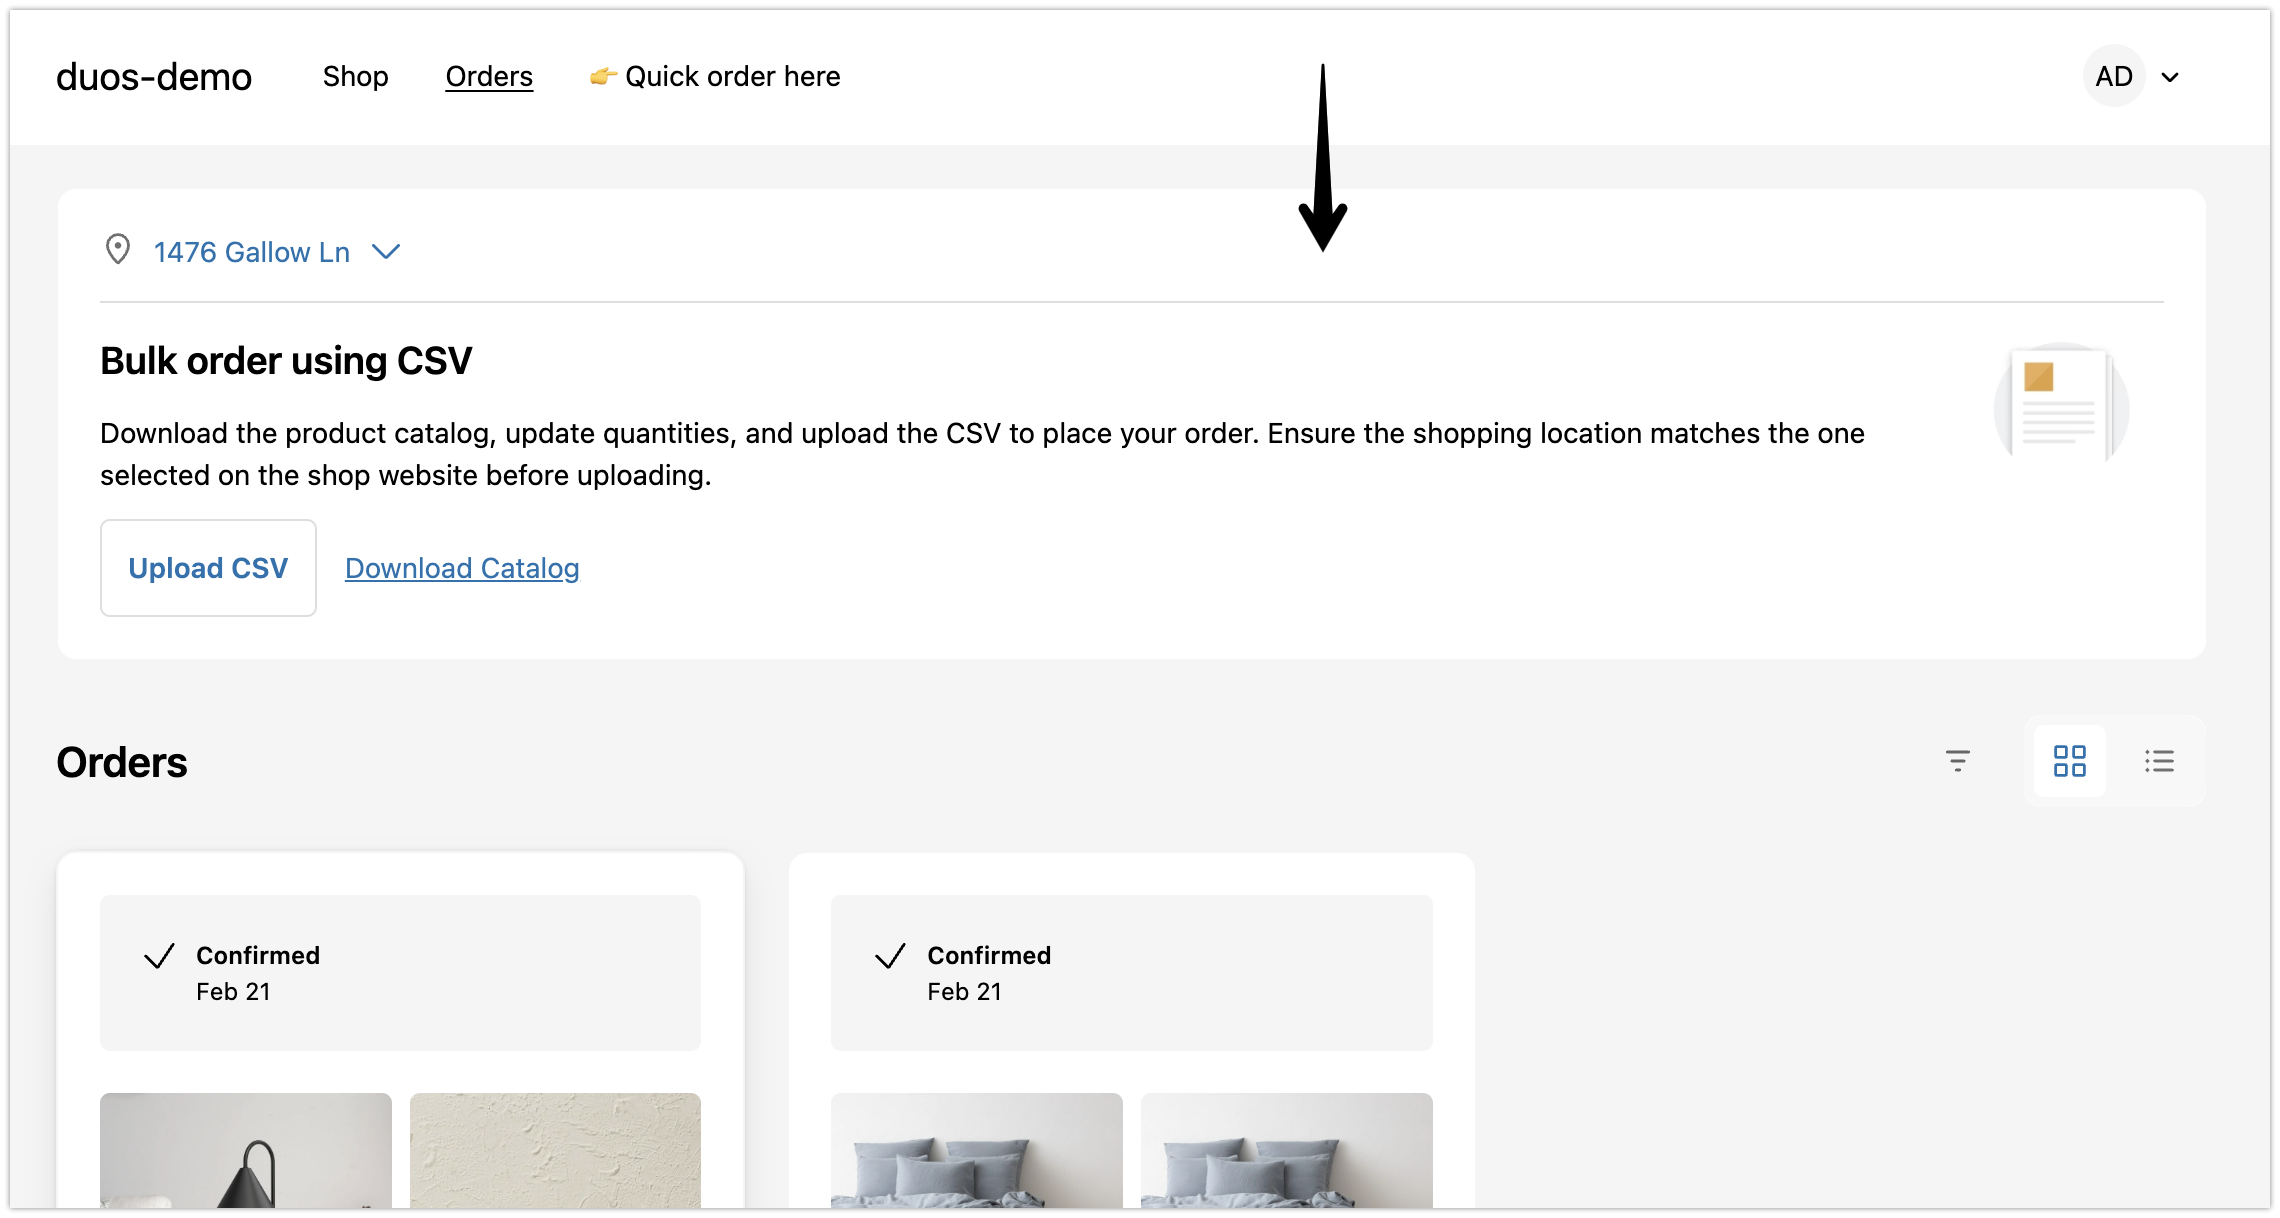Click the CSV document illustration

point(2060,404)
